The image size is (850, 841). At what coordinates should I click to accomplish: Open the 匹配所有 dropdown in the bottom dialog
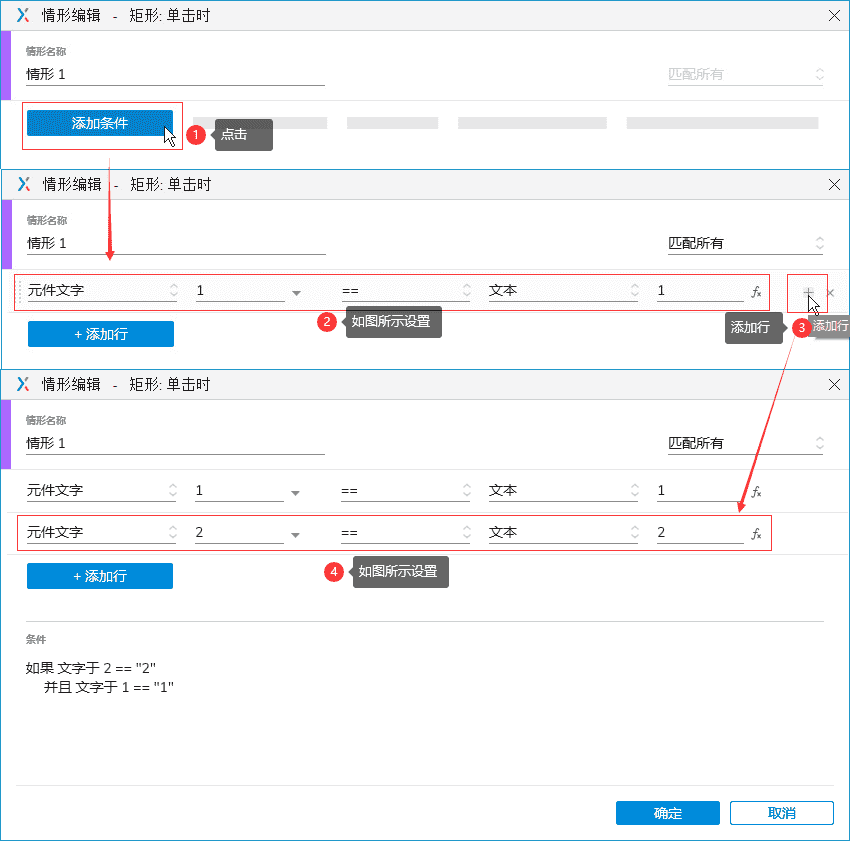745,443
